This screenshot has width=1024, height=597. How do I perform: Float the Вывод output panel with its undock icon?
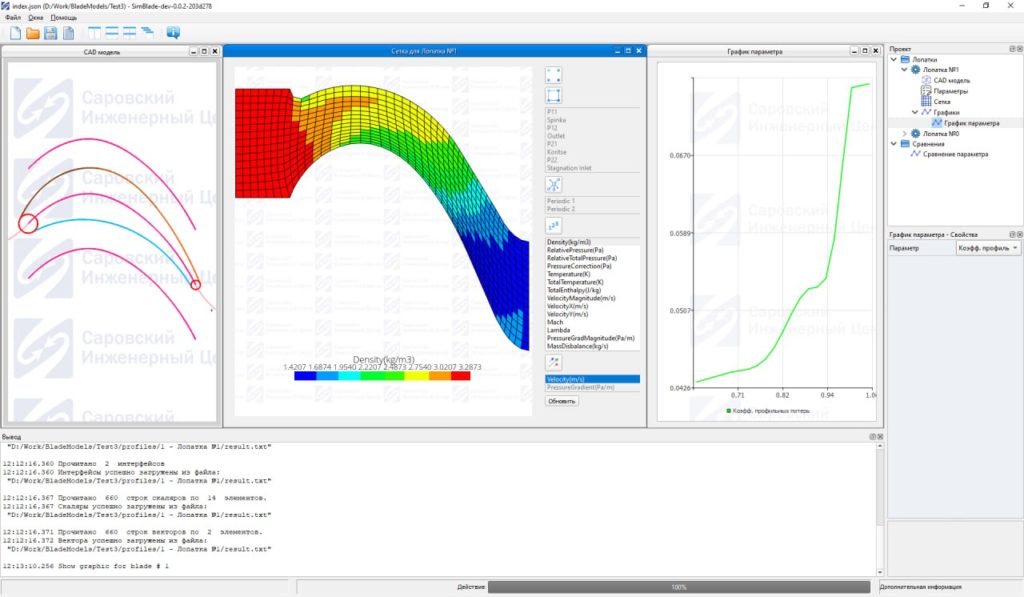coord(872,436)
